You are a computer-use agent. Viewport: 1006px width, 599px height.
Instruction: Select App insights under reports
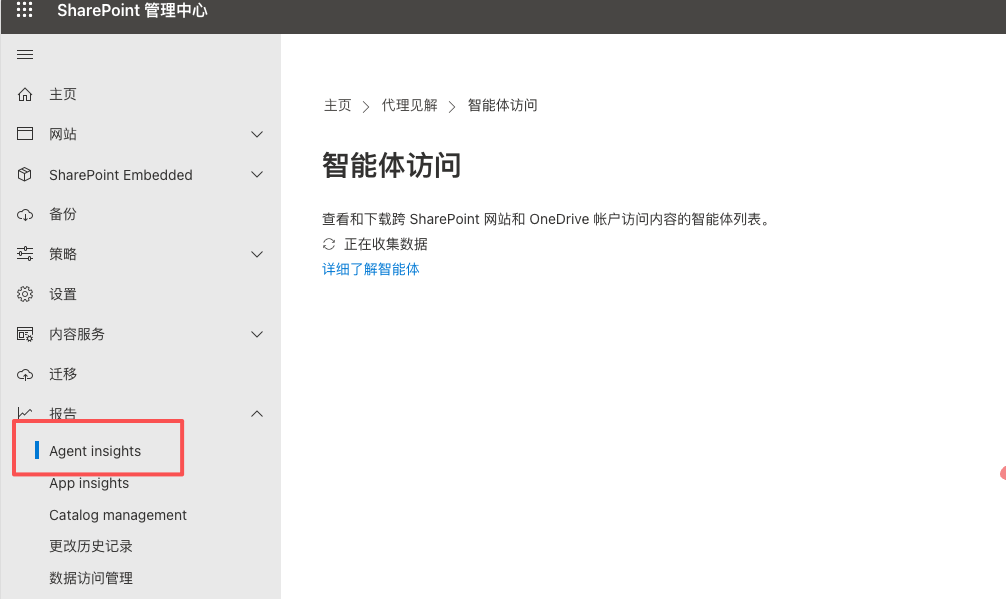(89, 483)
